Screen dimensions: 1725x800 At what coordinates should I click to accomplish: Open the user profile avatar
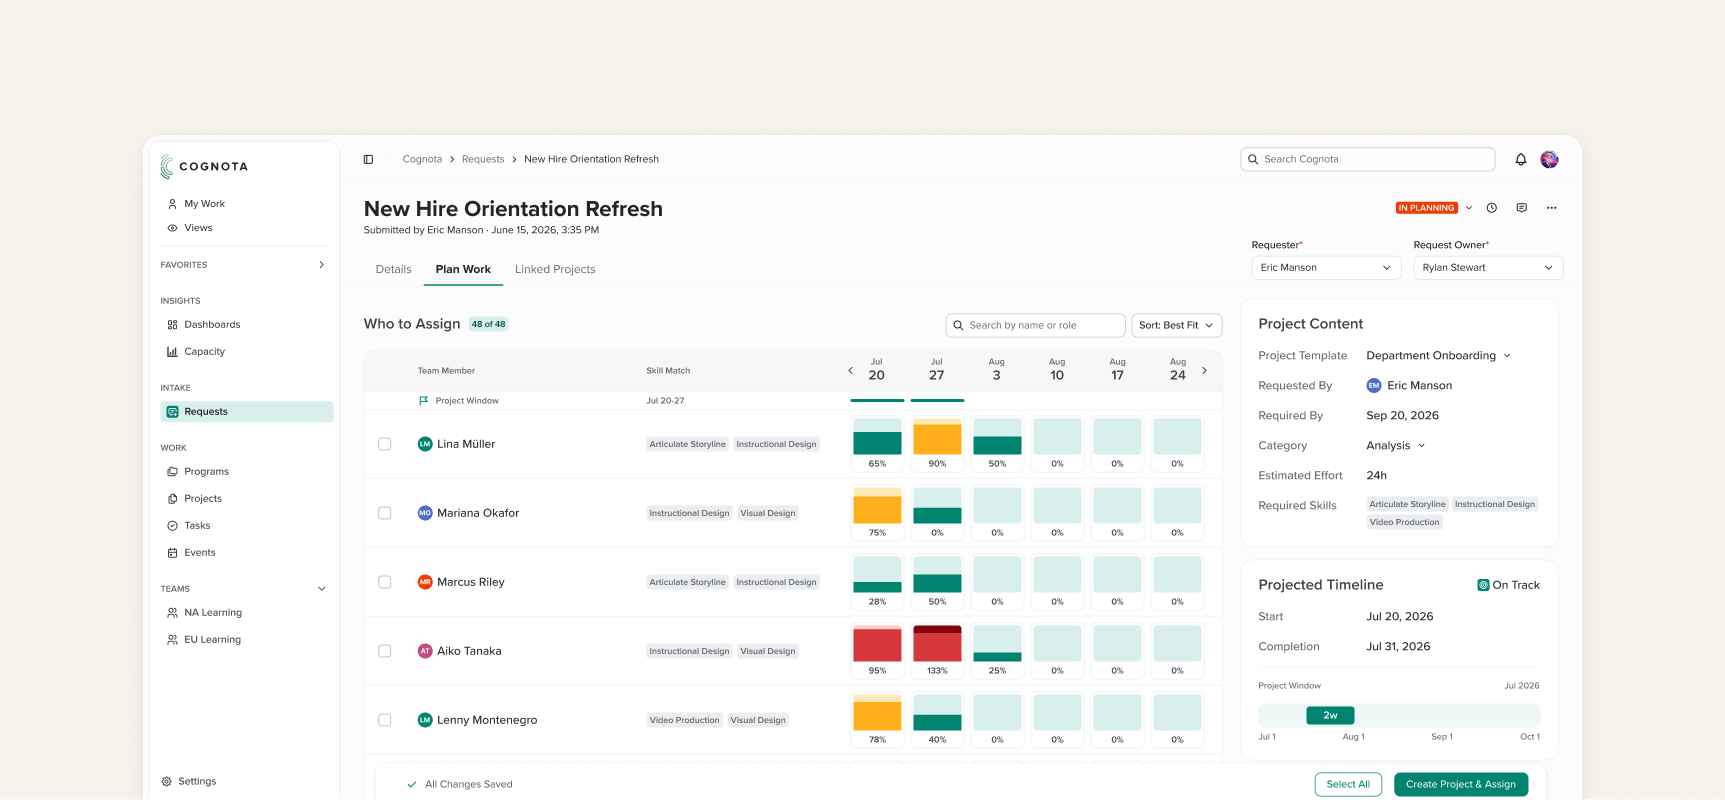click(x=1550, y=159)
